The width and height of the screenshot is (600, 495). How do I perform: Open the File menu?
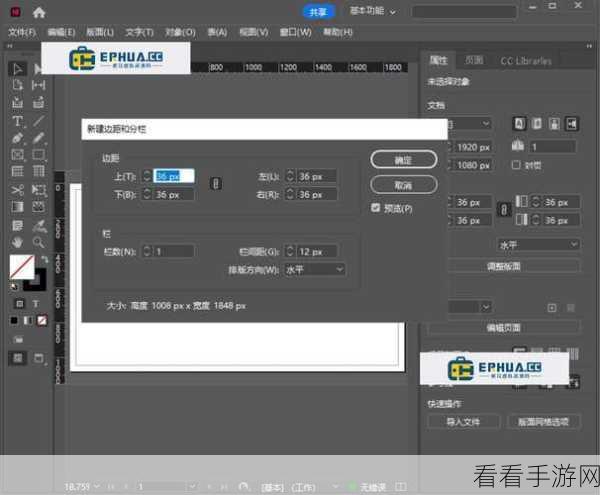[x=22, y=32]
